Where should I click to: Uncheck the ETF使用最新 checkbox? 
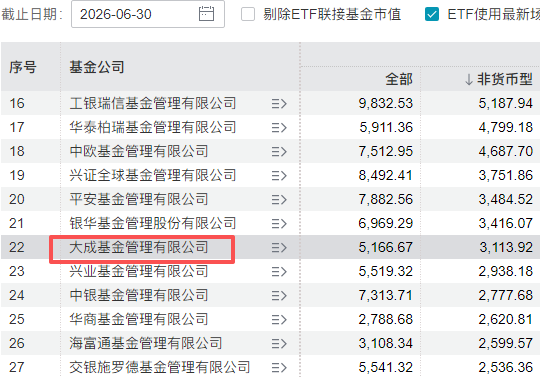[432, 14]
